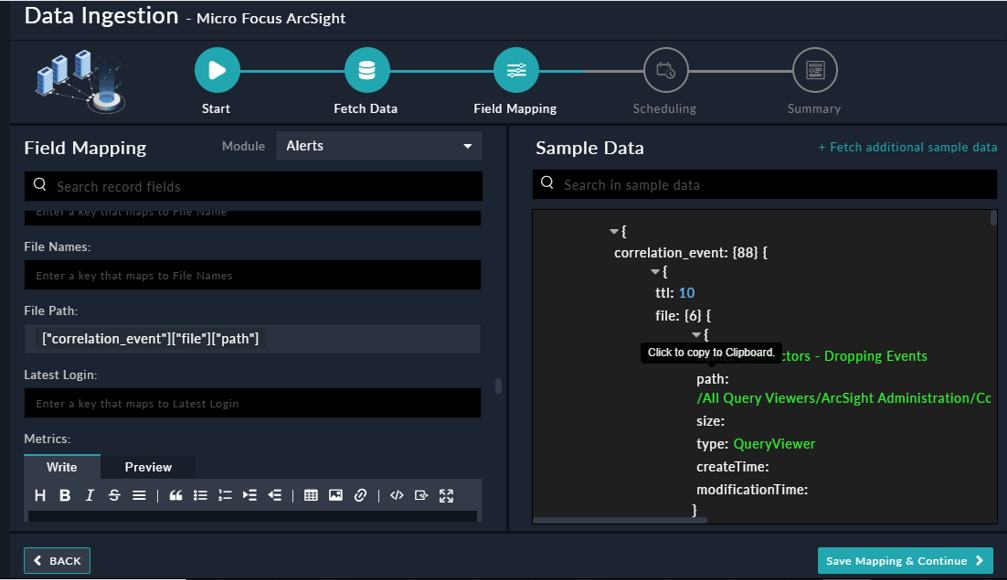Apply strikethrough in the Metrics editor
The height and width of the screenshot is (580, 1007).
(114, 495)
